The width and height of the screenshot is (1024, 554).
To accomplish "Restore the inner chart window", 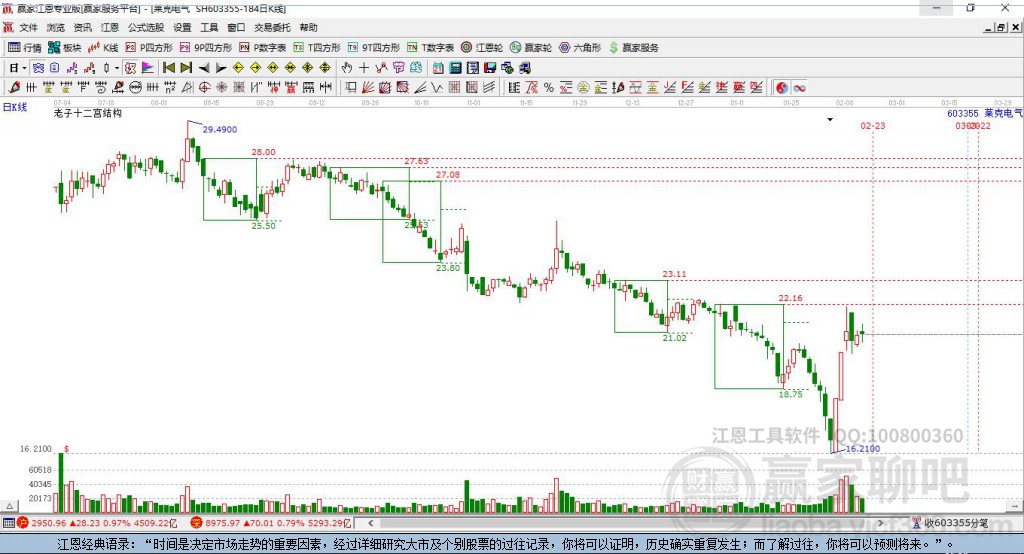I will pyautogui.click(x=1000, y=27).
